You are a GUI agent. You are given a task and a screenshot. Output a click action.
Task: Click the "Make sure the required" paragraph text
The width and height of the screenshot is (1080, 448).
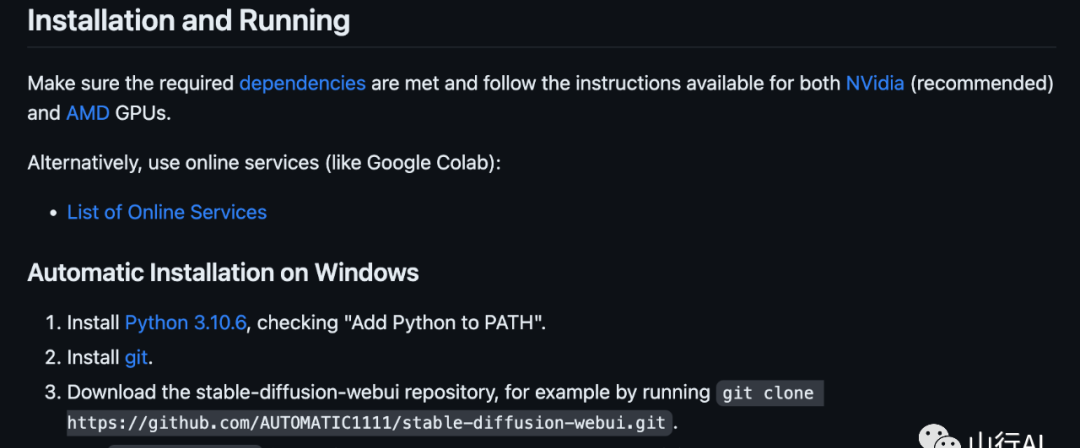click(x=131, y=84)
